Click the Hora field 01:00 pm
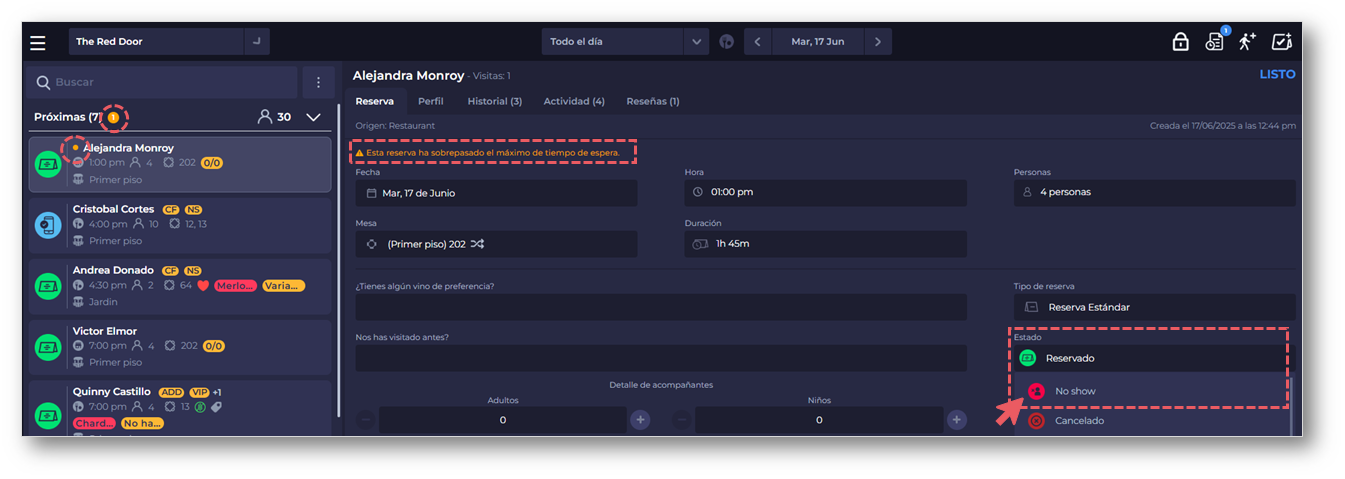Image resolution: width=1345 pixels, height=479 pixels. point(825,192)
